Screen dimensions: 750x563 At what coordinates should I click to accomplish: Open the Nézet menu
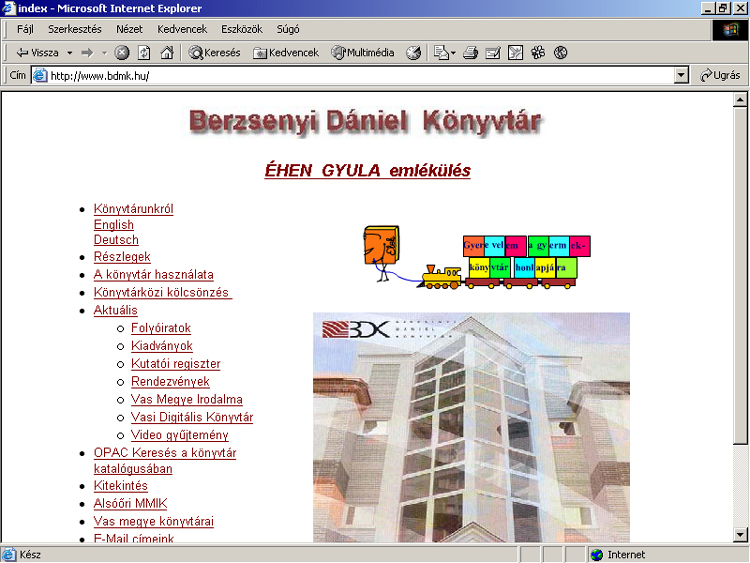(x=129, y=29)
